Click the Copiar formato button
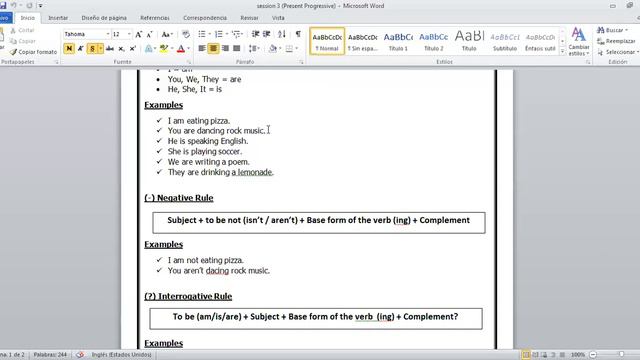Screen dimensions: 640x360 [x=33, y=52]
